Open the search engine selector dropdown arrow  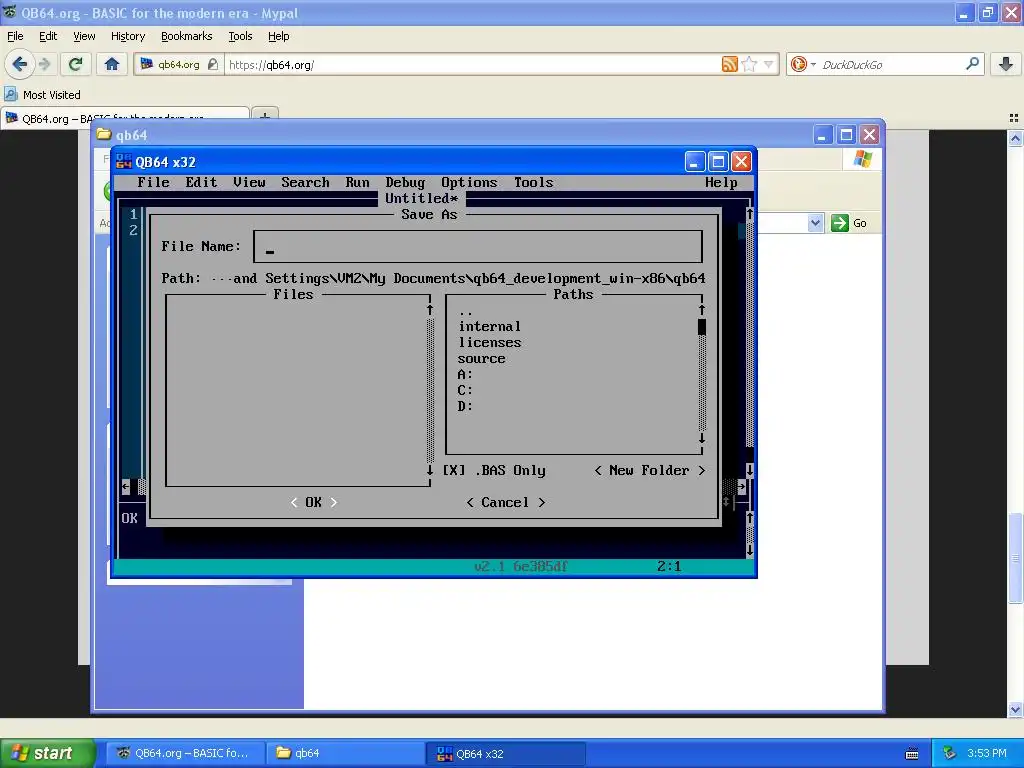pyautogui.click(x=813, y=64)
